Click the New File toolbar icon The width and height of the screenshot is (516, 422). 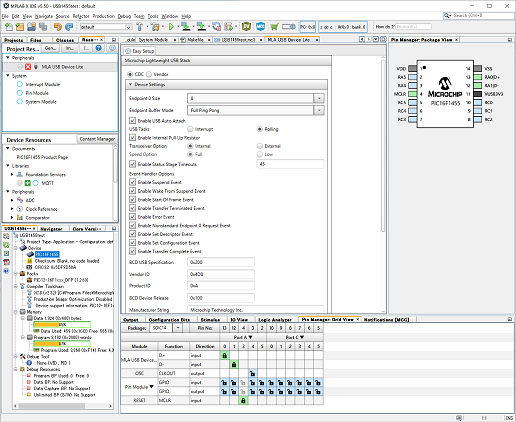click(x=9, y=27)
